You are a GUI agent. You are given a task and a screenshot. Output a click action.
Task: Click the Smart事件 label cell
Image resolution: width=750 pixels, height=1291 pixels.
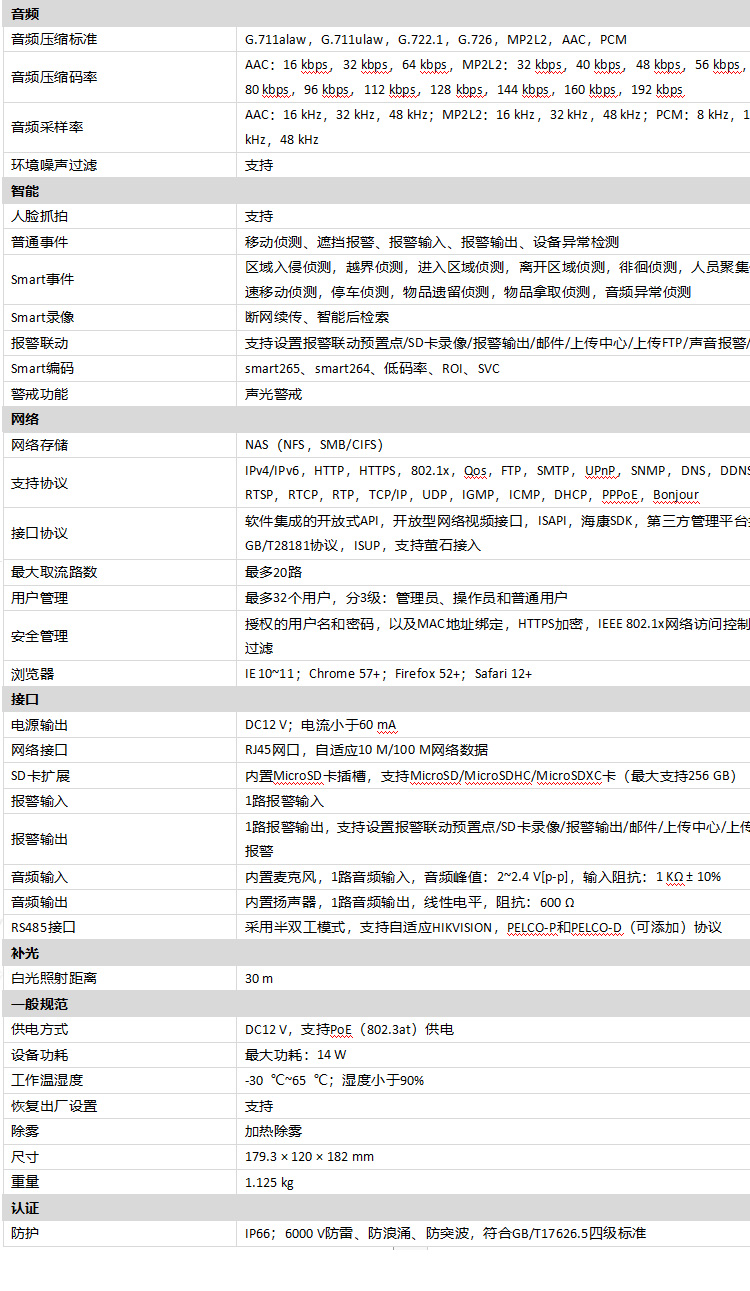click(x=43, y=279)
